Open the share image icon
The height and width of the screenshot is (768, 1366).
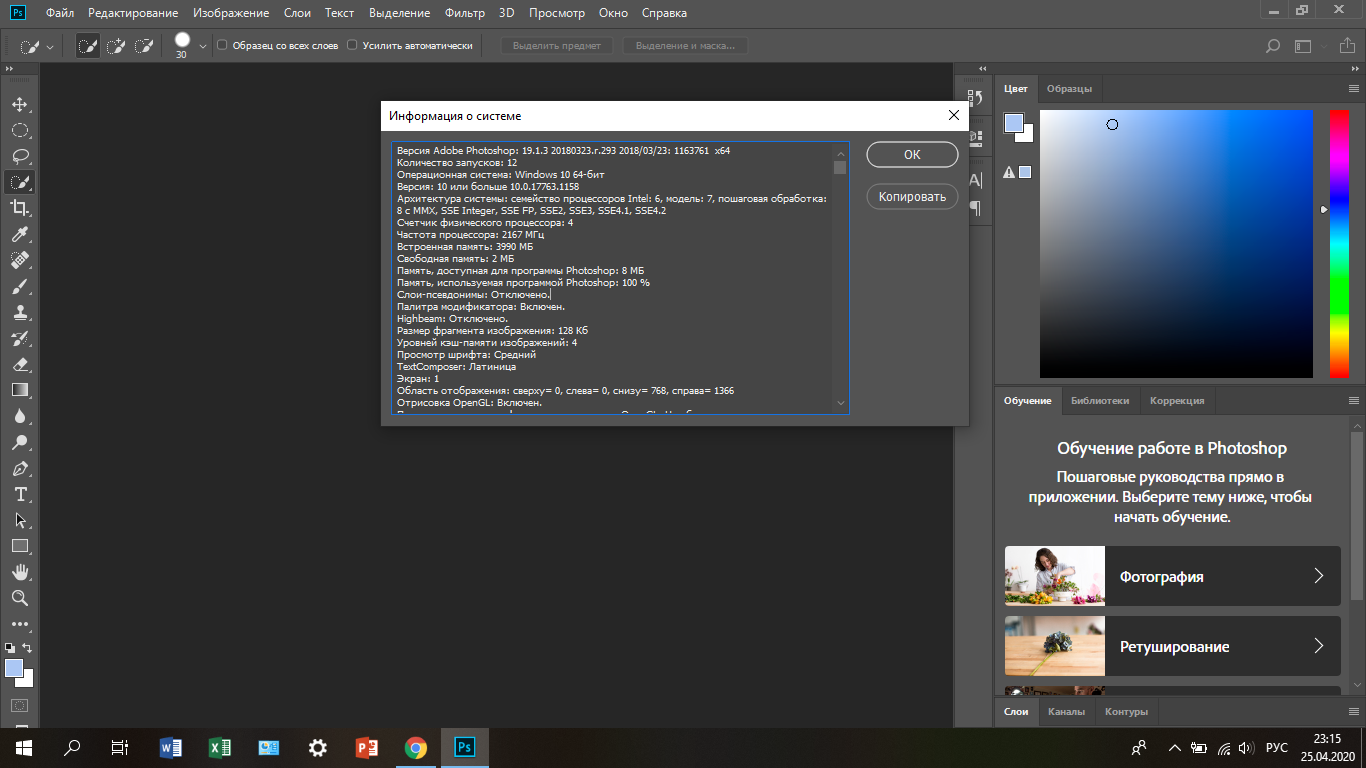1347,46
